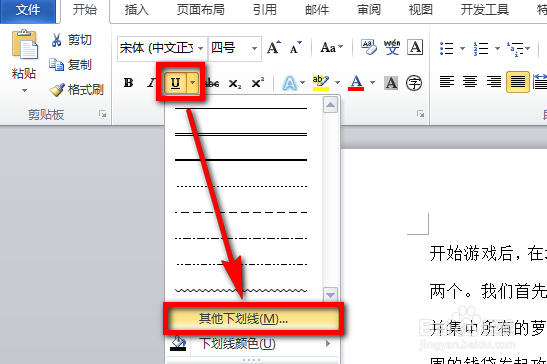Open the Text Effects dropdown arrow
Image resolution: width=547 pixels, height=364 pixels.
click(302, 83)
